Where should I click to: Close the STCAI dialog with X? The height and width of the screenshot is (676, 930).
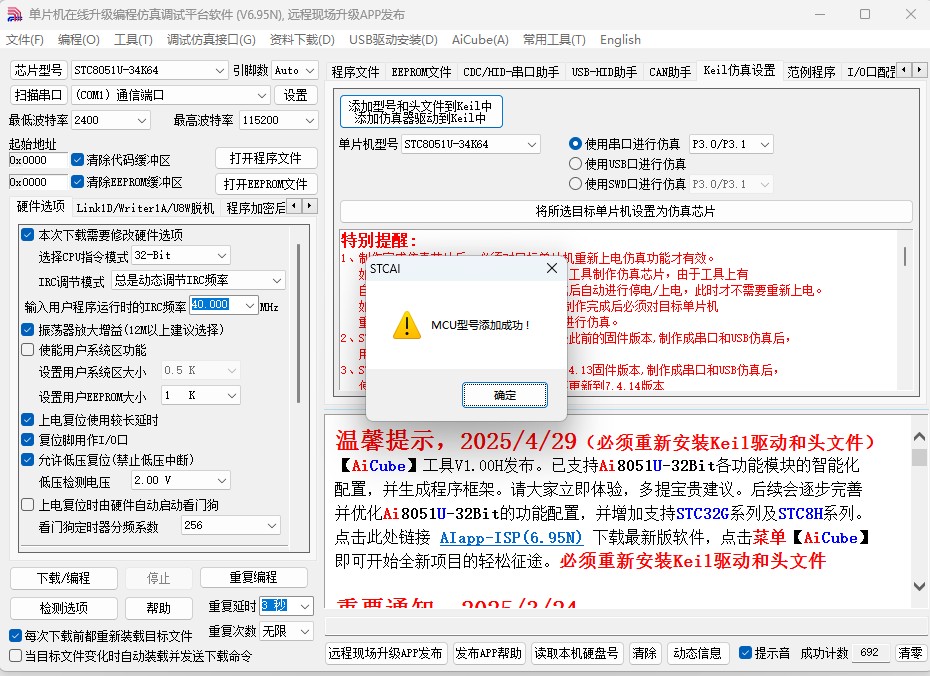point(551,269)
